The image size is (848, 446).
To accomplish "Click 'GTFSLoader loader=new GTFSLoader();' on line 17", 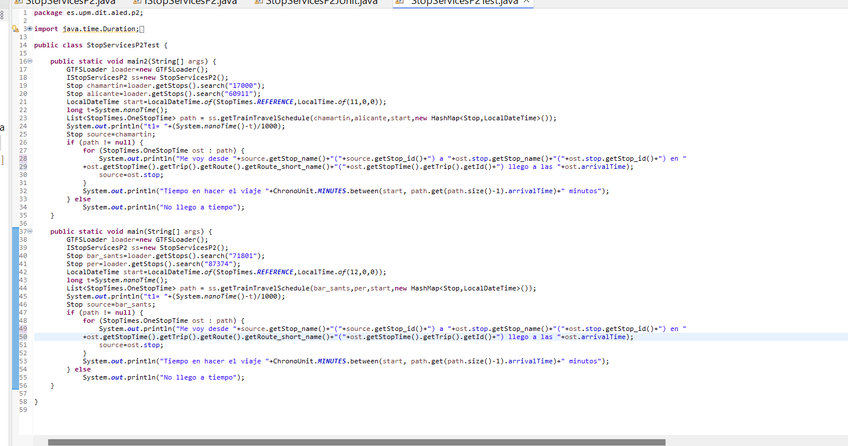I will 137,70.
